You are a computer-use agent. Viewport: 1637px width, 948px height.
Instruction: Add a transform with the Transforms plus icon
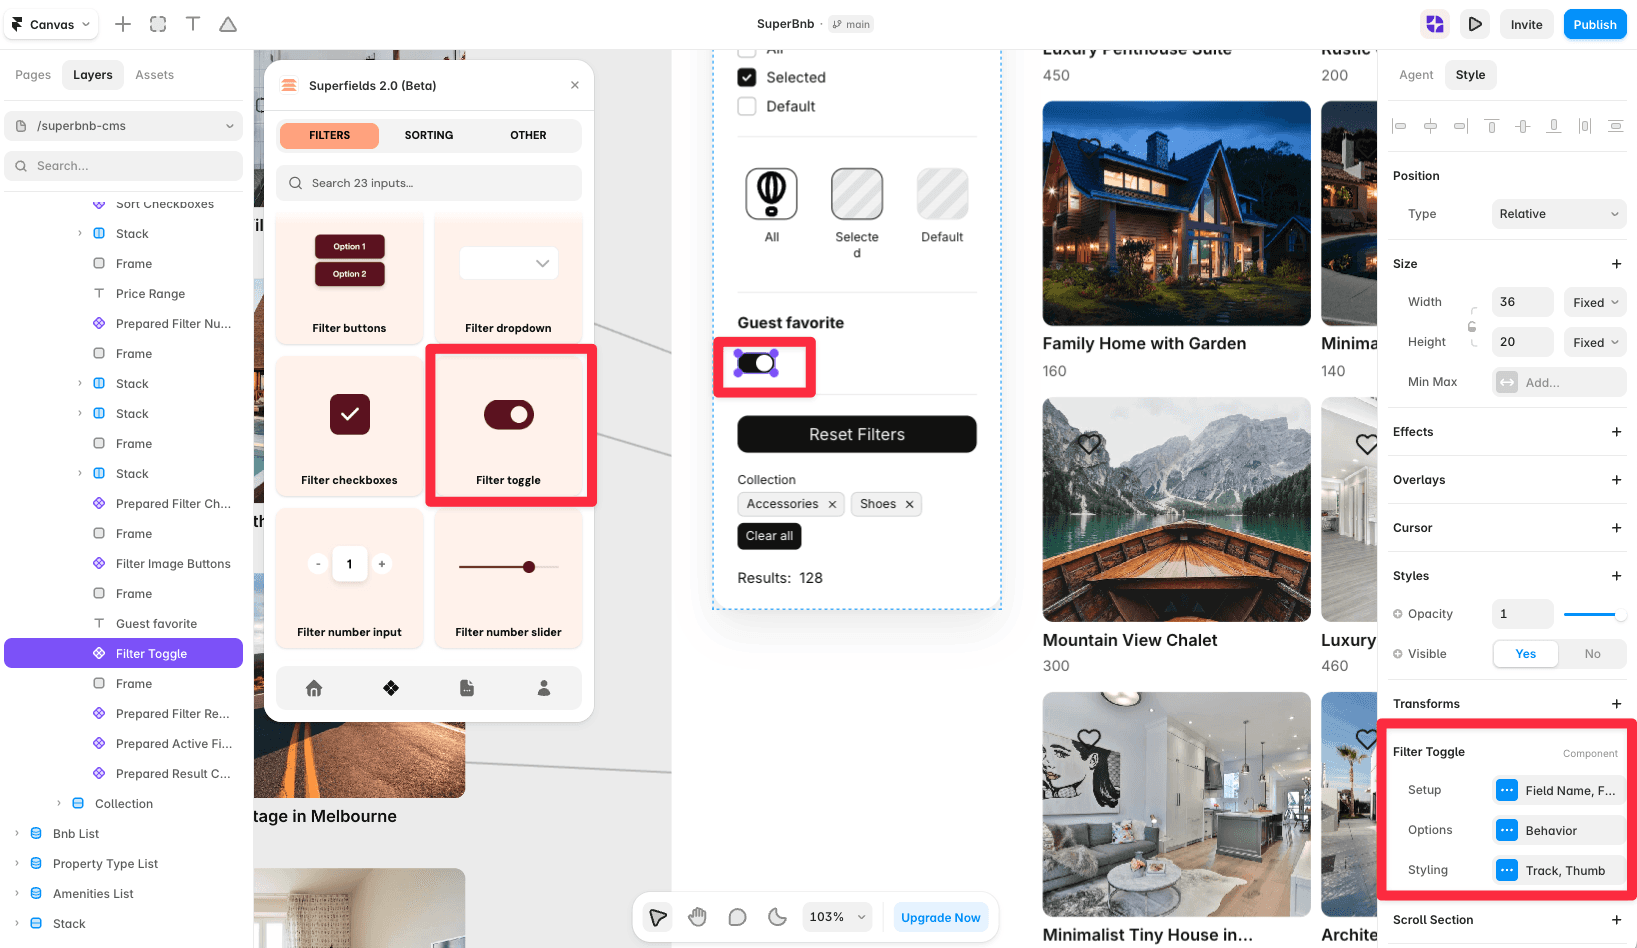coord(1616,704)
